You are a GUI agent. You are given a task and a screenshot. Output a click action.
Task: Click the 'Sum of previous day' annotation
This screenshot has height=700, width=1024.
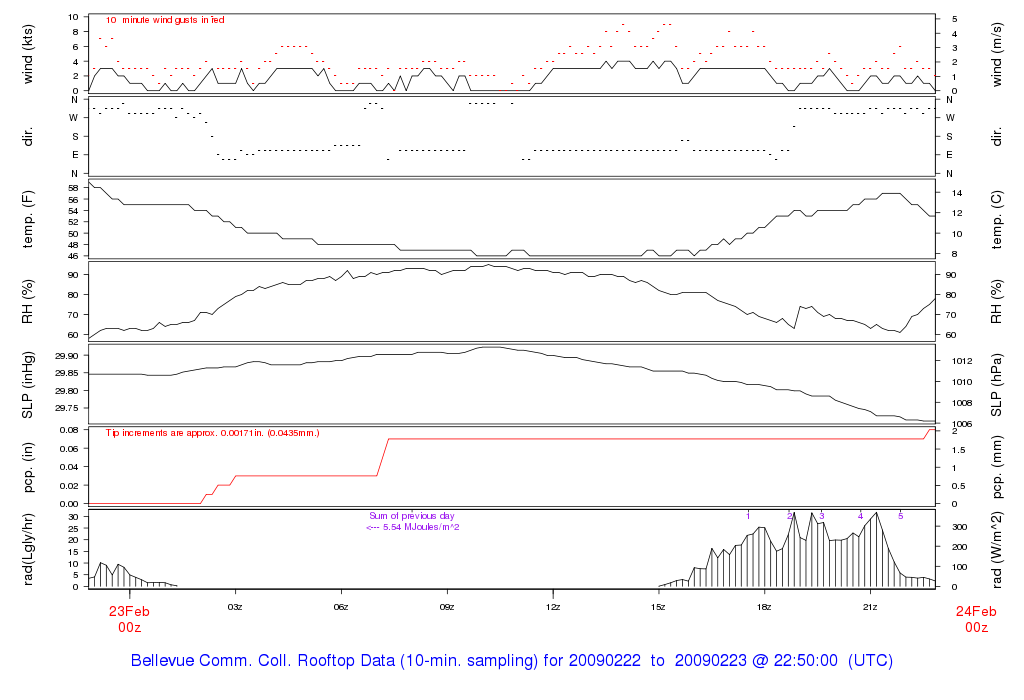tap(411, 516)
